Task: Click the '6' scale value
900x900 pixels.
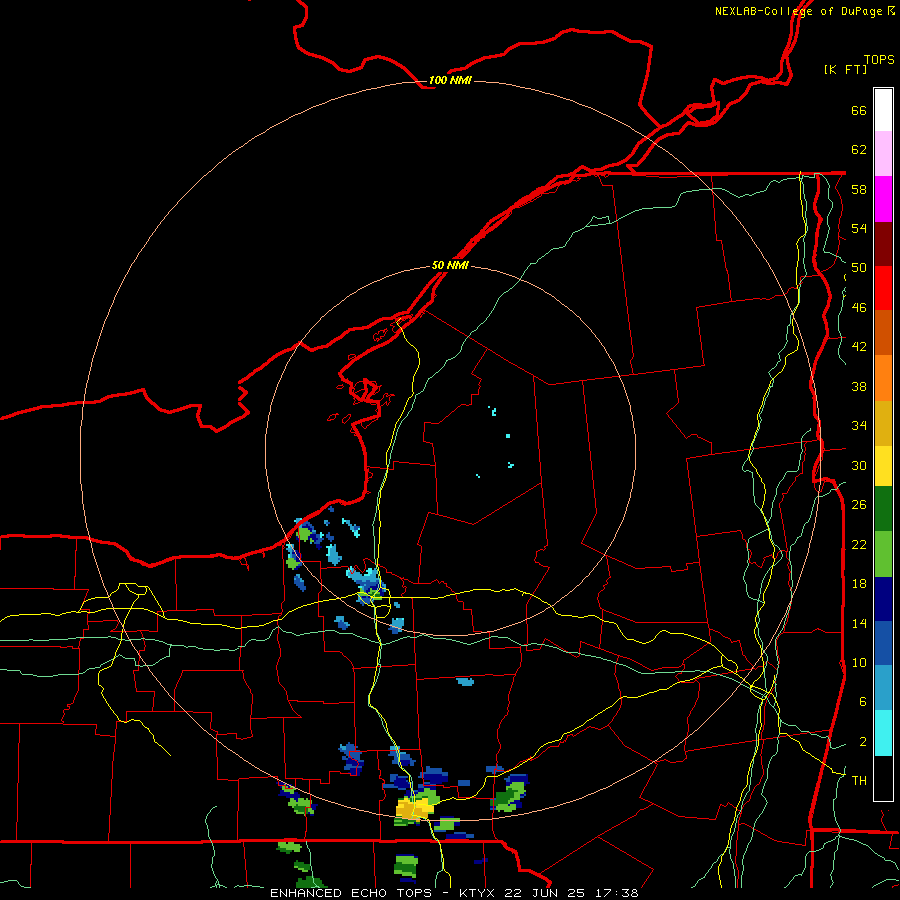Action: [x=863, y=702]
